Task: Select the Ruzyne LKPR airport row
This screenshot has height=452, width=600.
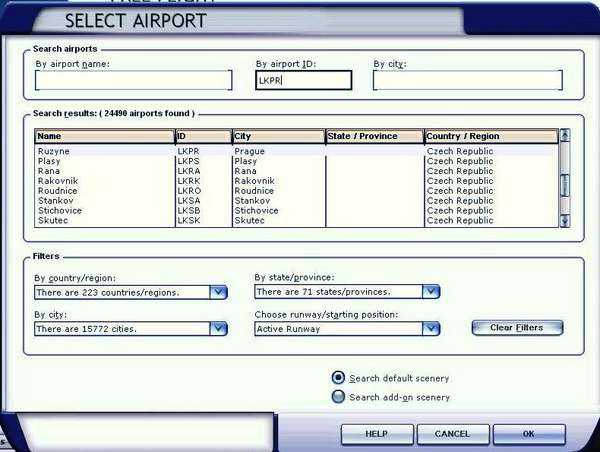Action: tap(104, 151)
